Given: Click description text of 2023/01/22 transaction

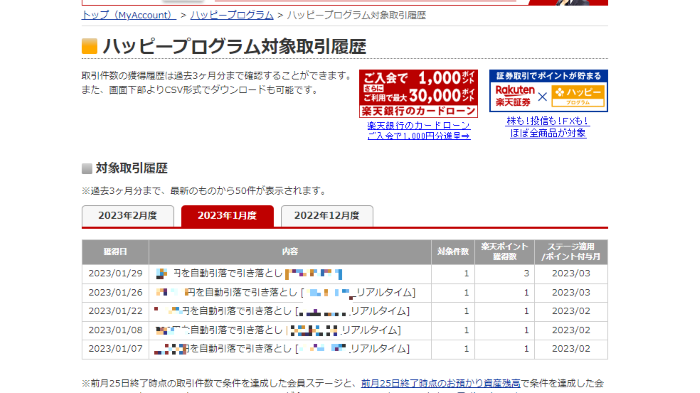Looking at the screenshot, I should tap(282, 311).
